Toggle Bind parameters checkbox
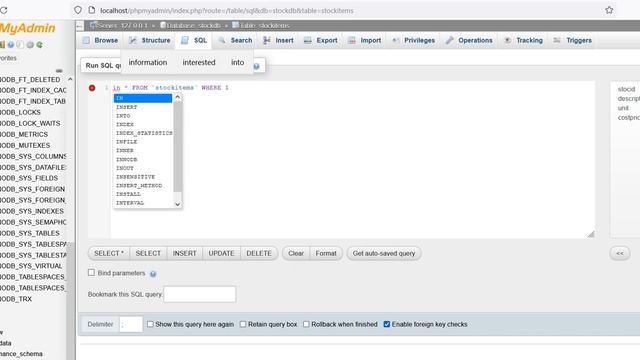Viewport: 640px width, 360px height. point(91,273)
